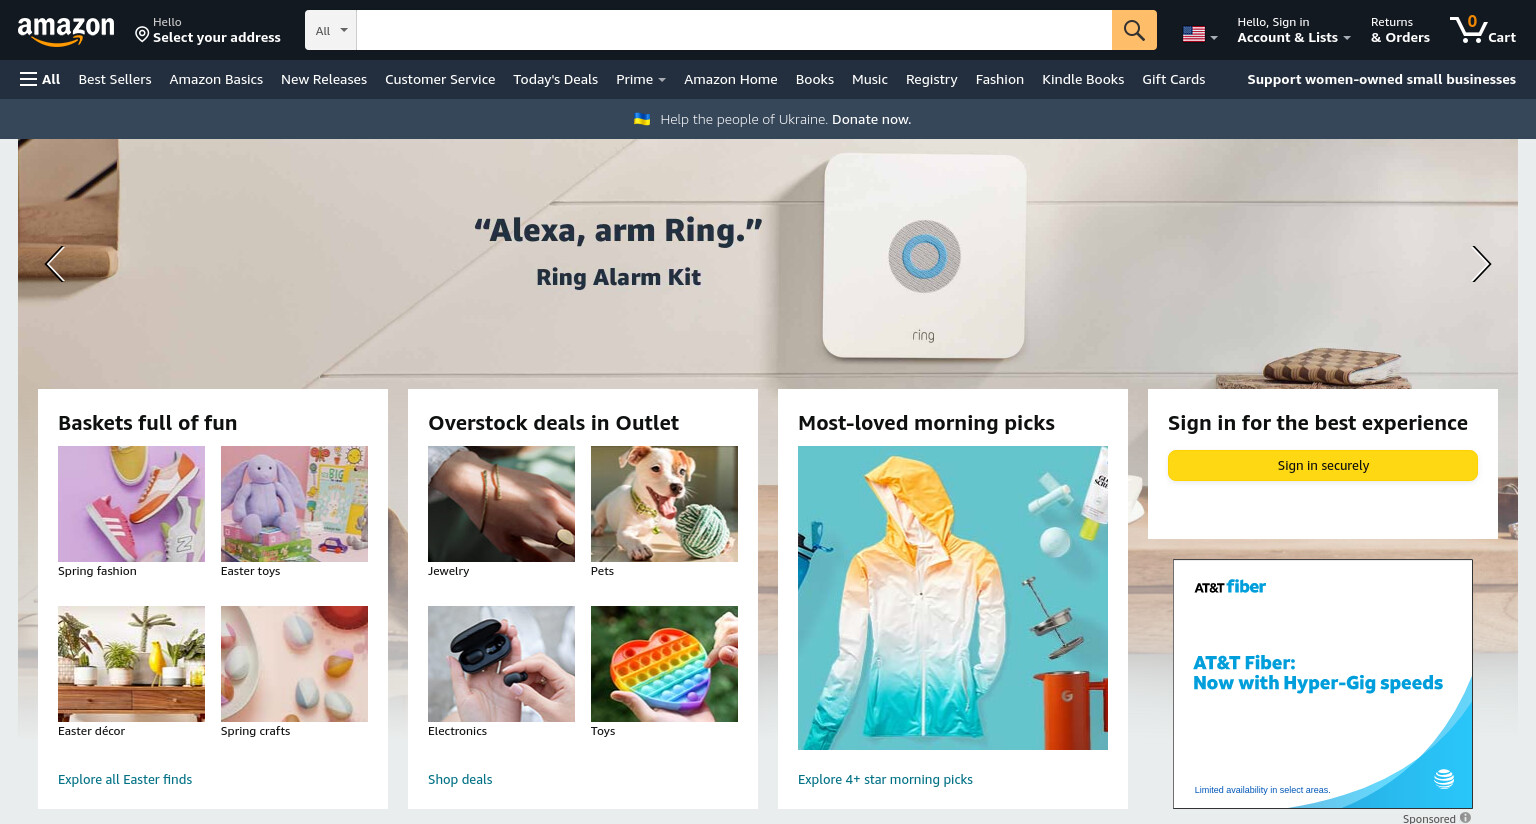Click the Sponsored ad info icon
The height and width of the screenshot is (824, 1536).
point(1465,818)
